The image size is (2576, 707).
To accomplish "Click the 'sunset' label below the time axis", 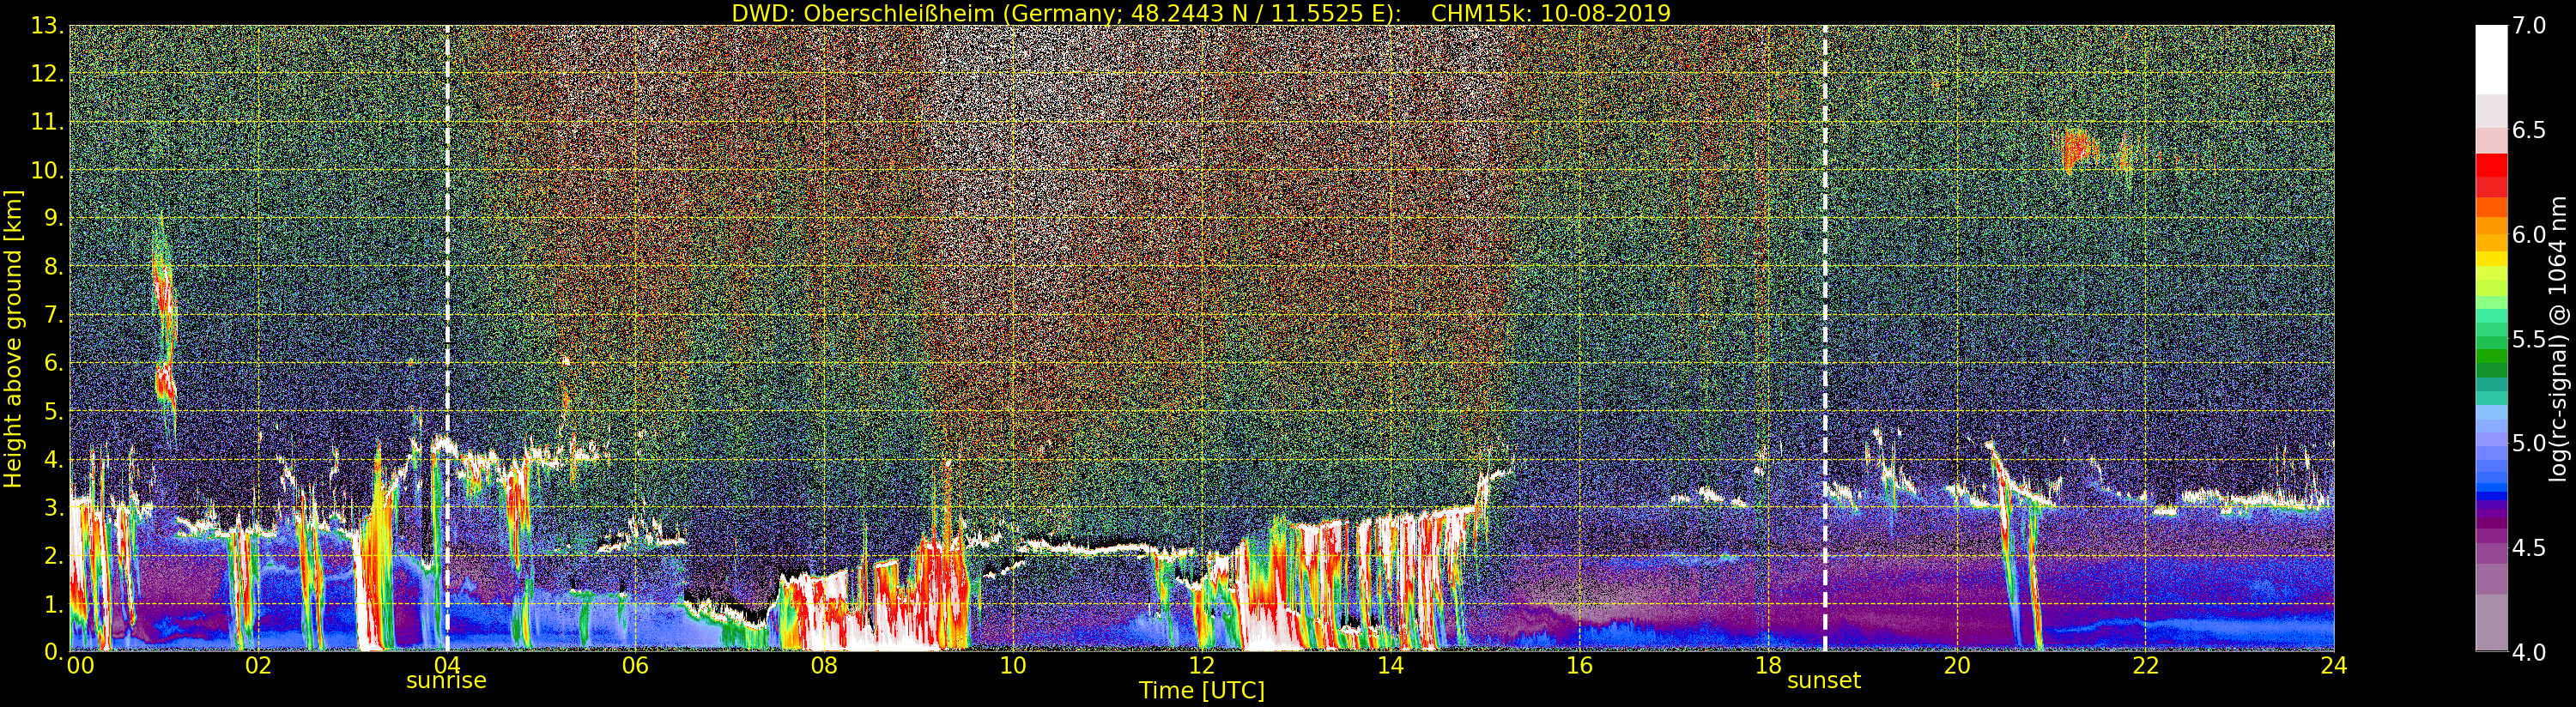I will (1824, 681).
